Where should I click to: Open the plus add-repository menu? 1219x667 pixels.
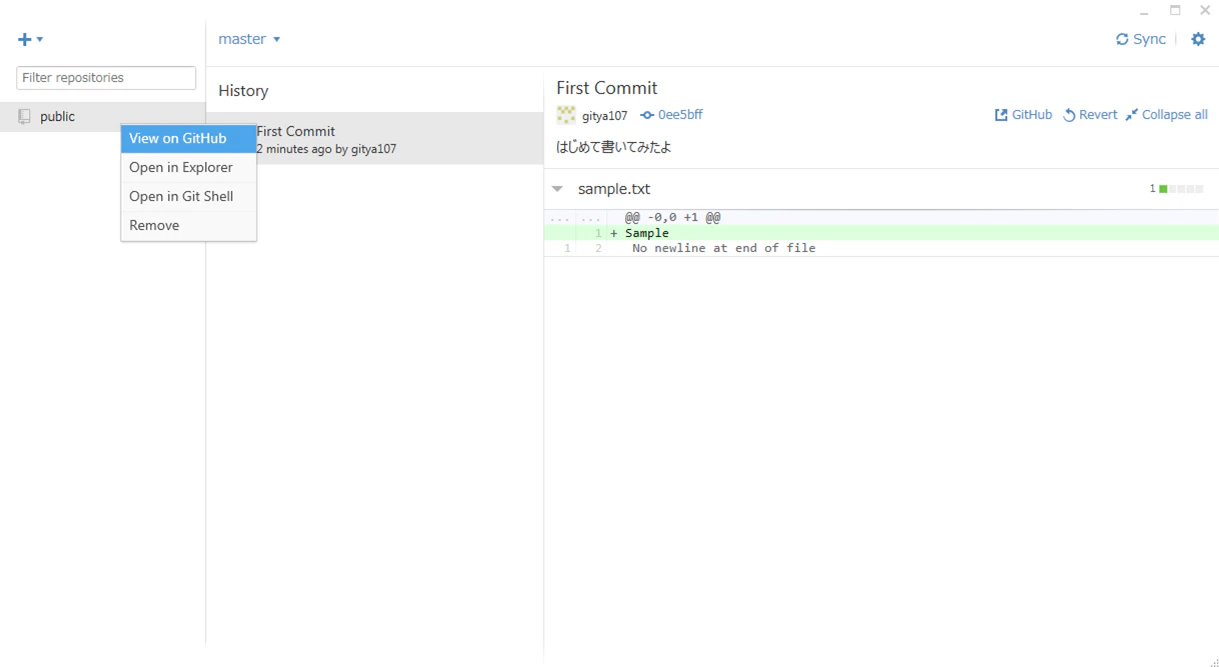pos(30,40)
